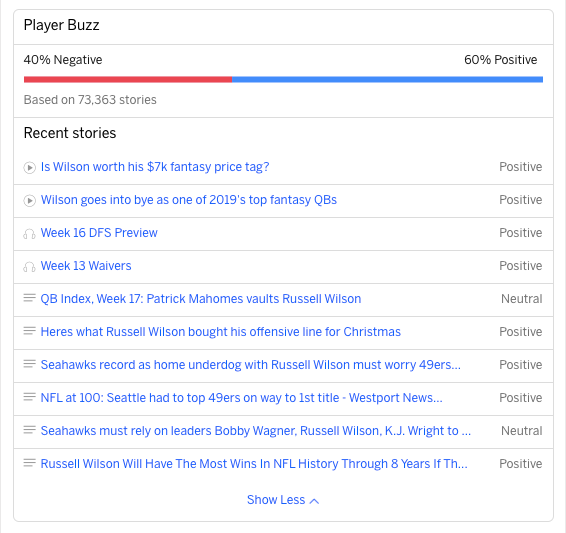Click the headphones icon beside Week 16 DFS Preview

(x=30, y=234)
